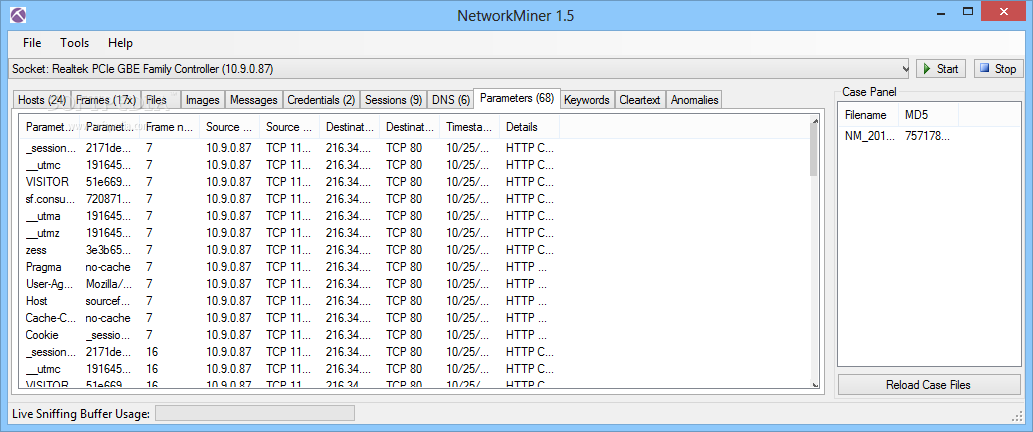Select _session... row in frame 7
The image size is (1033, 432).
click(x=289, y=148)
